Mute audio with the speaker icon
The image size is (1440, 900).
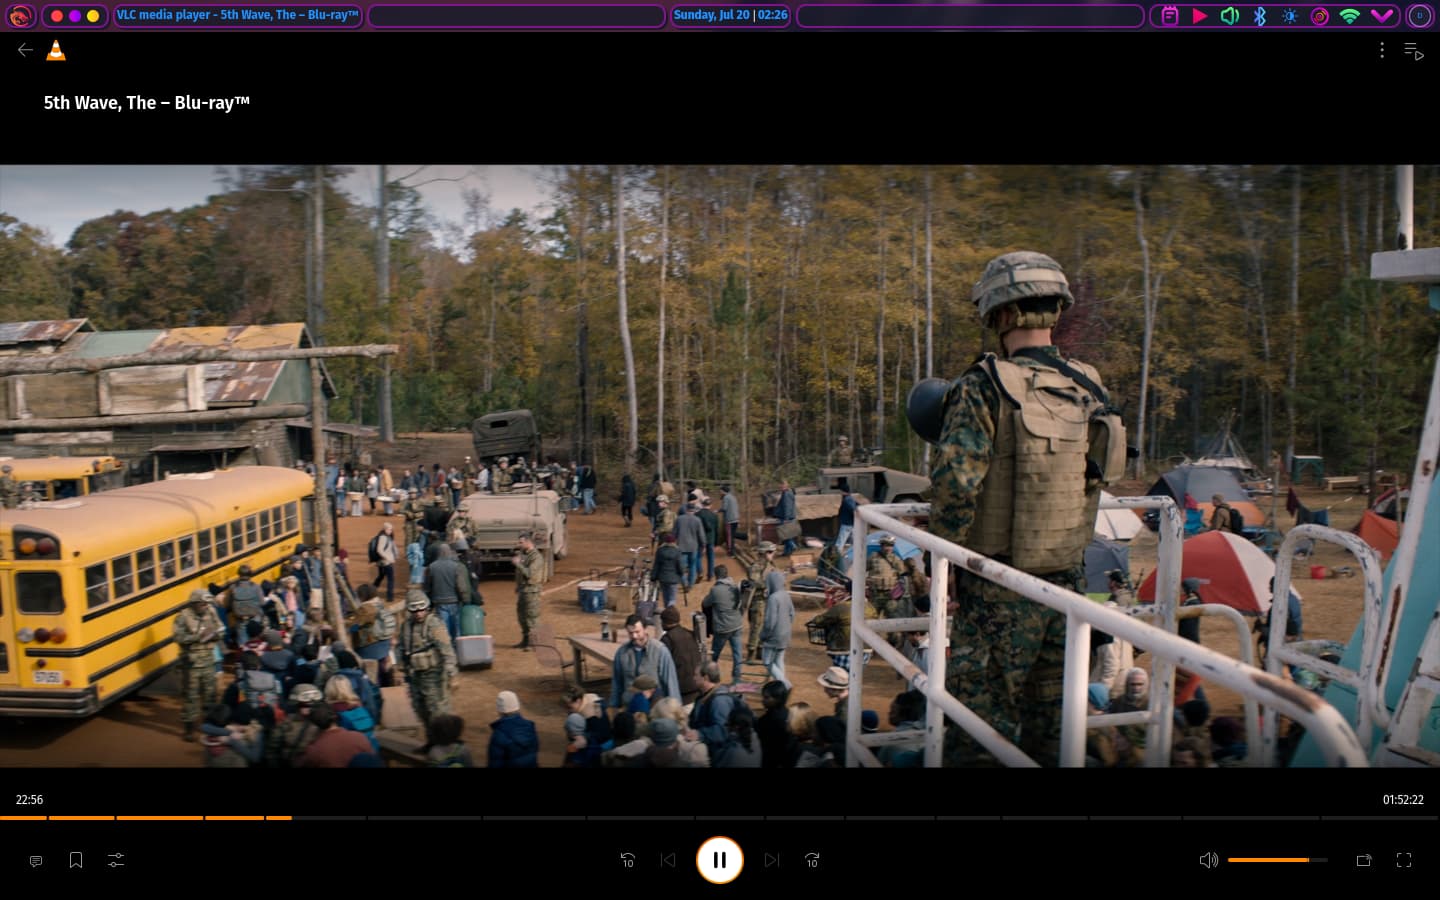(x=1208, y=860)
